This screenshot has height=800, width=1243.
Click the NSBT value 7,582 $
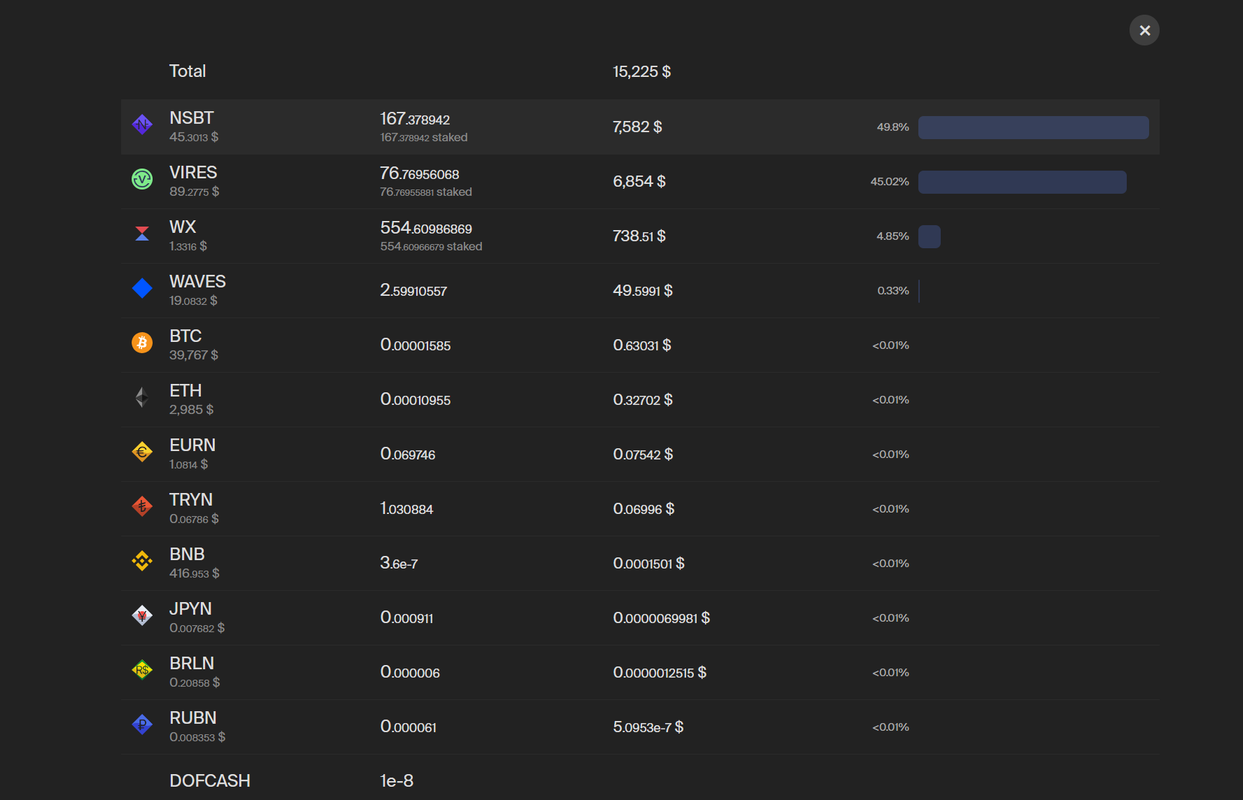[638, 127]
